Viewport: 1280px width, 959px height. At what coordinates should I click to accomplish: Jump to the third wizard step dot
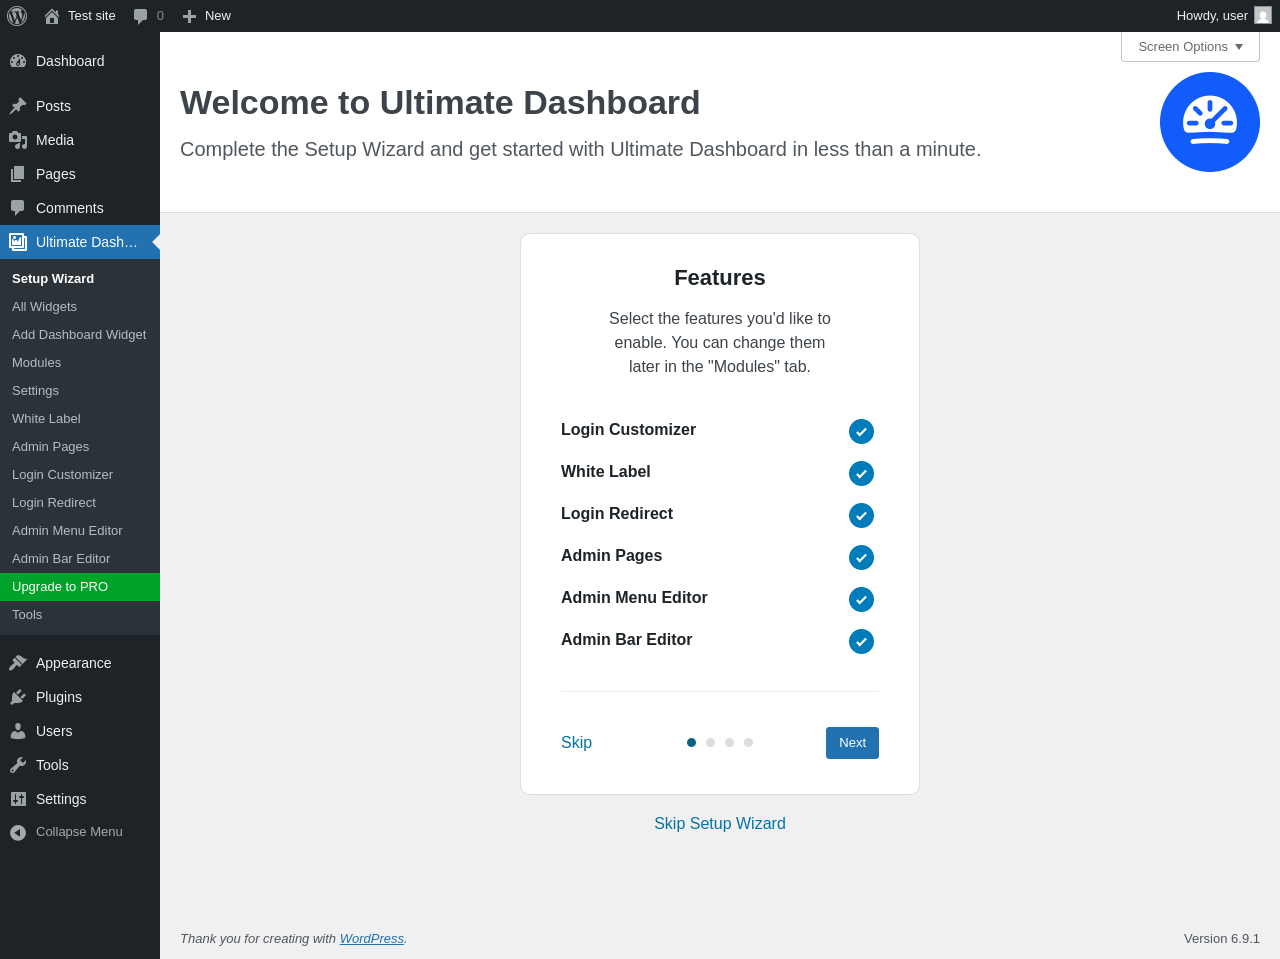tap(729, 743)
